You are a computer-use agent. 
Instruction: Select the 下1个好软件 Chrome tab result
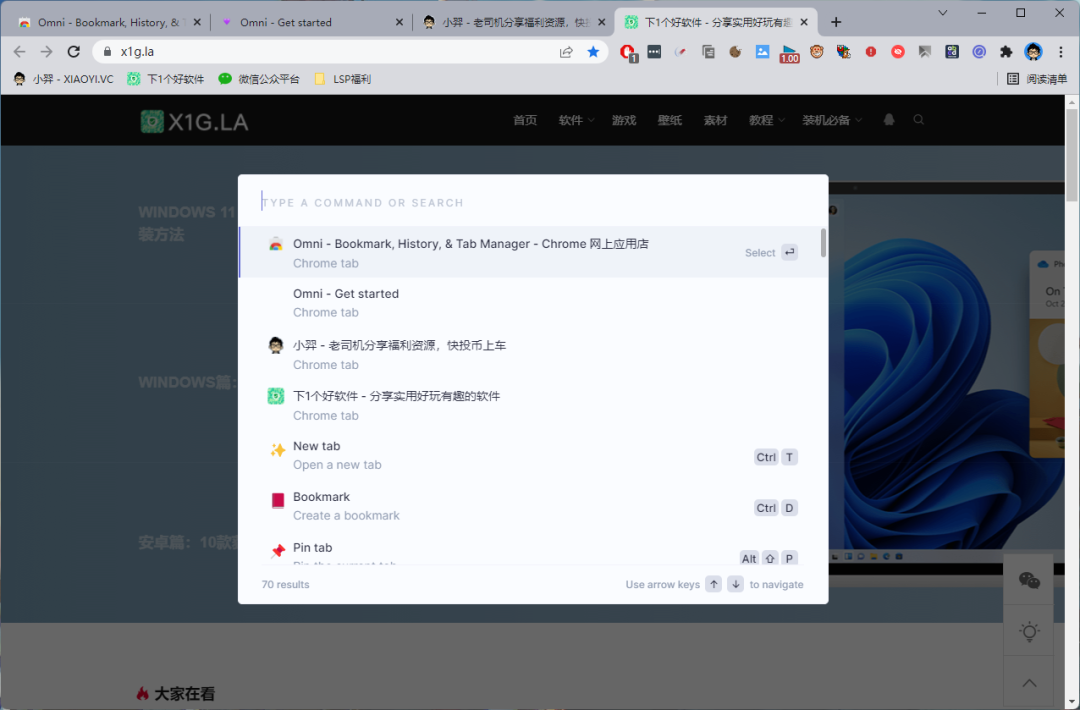[x=530, y=406]
